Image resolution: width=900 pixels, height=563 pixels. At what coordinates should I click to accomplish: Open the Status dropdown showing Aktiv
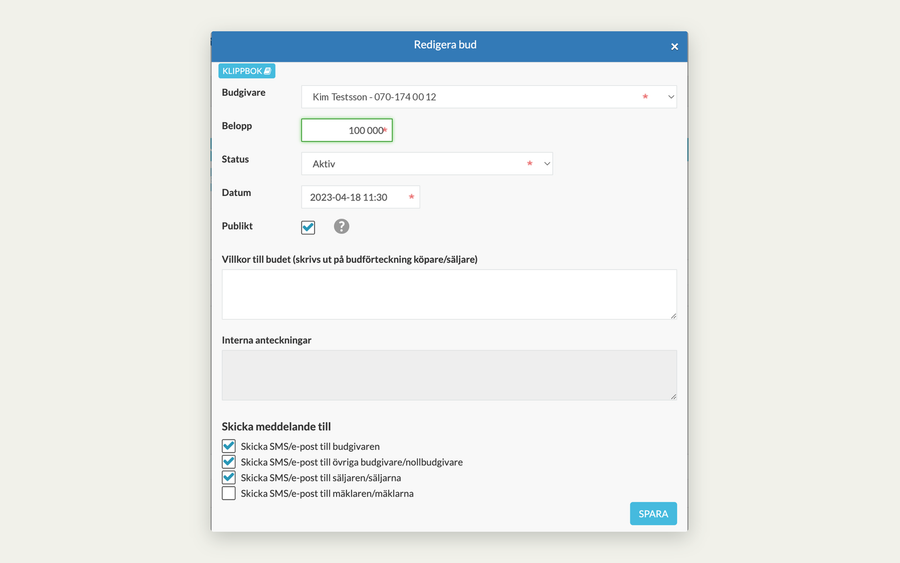click(x=426, y=164)
